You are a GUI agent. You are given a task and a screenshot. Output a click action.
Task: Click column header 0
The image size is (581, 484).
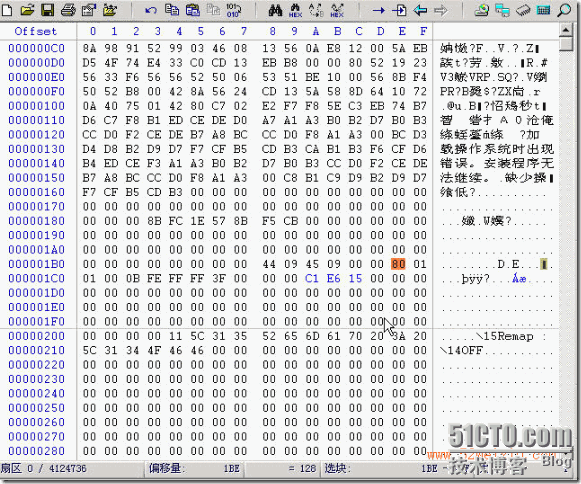pyautogui.click(x=93, y=31)
